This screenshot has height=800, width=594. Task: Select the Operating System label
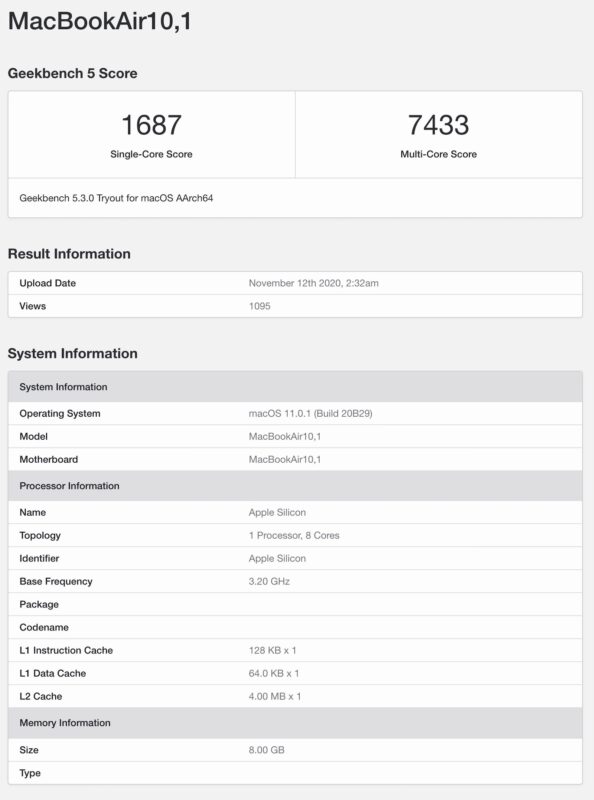click(x=60, y=414)
